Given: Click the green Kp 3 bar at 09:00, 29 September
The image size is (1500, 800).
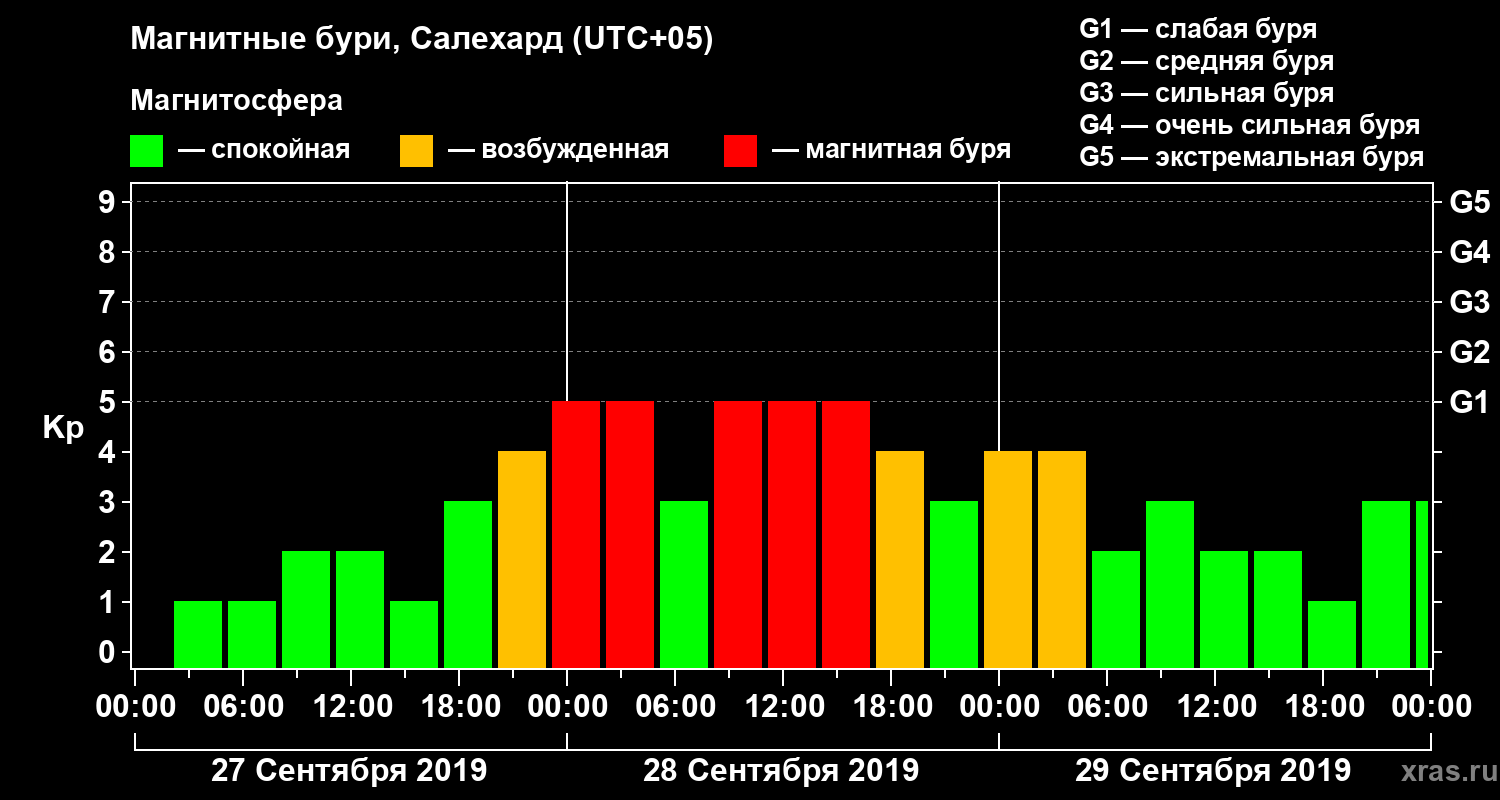Looking at the screenshot, I should [x=1170, y=584].
